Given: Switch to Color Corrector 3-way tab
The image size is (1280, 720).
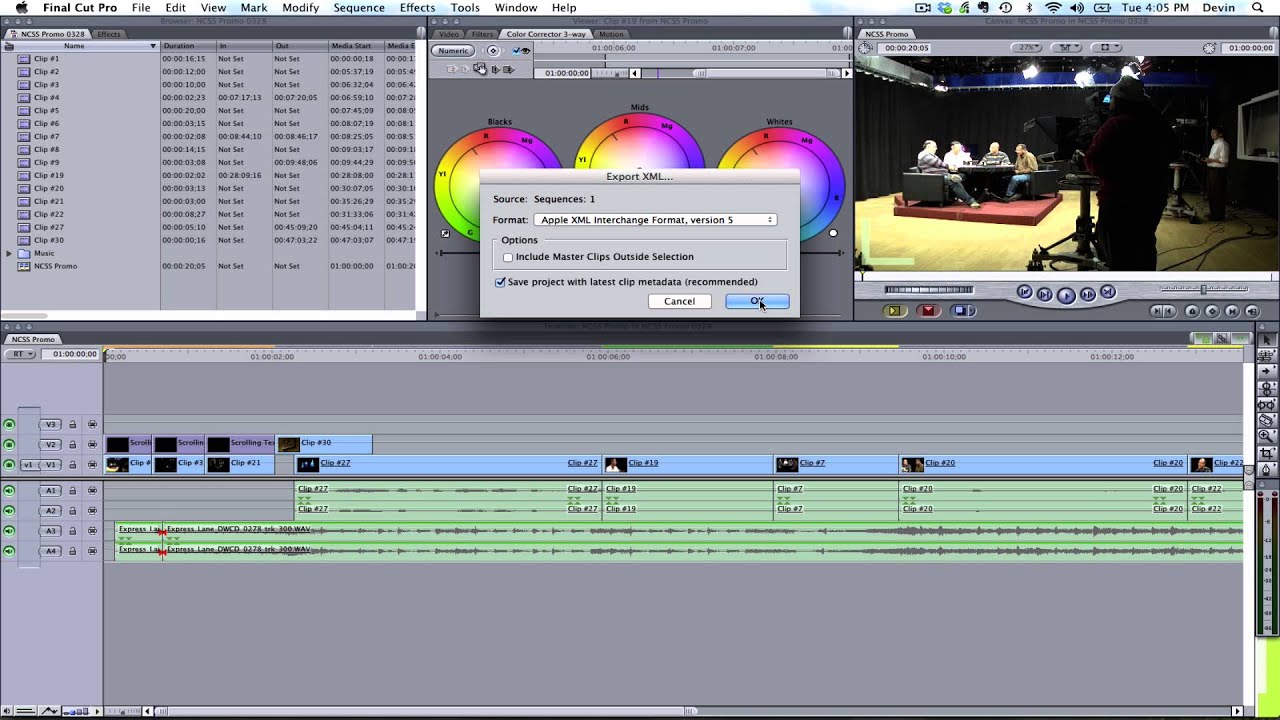Looking at the screenshot, I should (546, 34).
